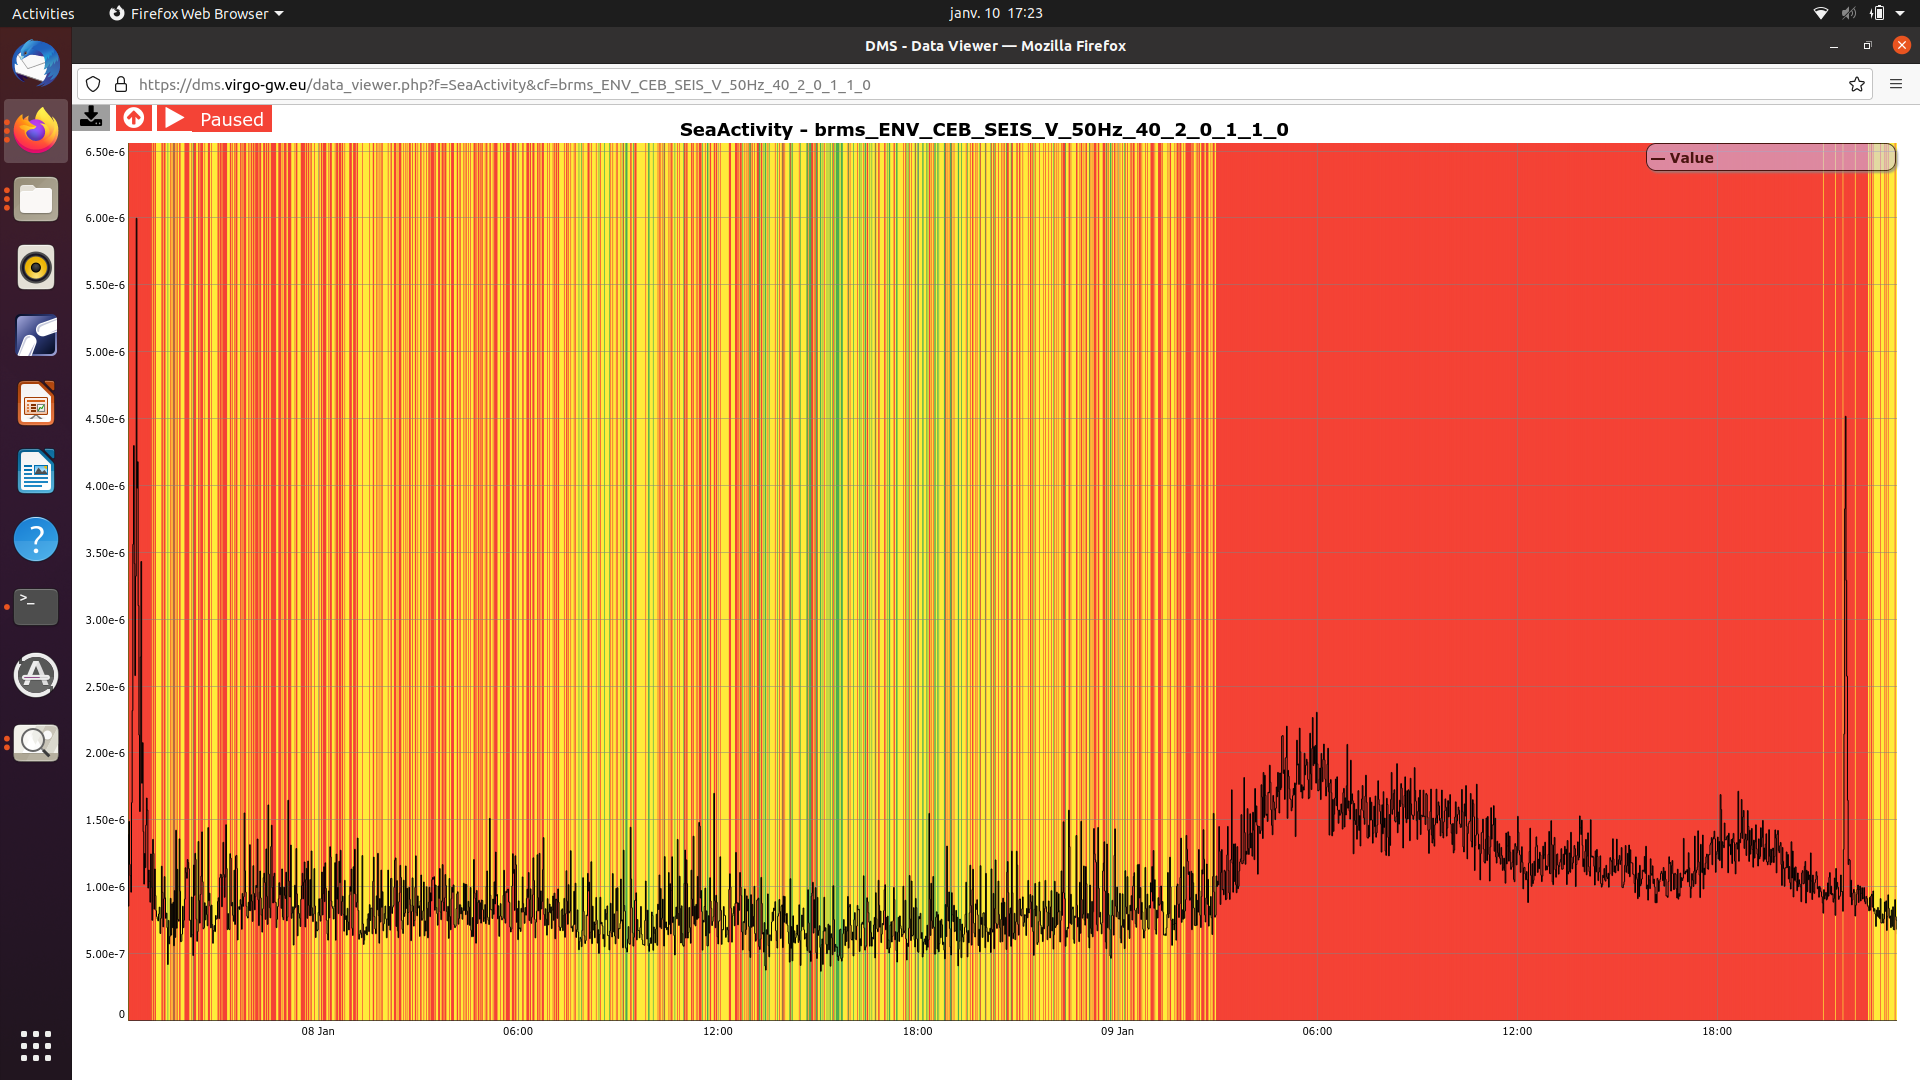Click the volume status icon

1848,13
